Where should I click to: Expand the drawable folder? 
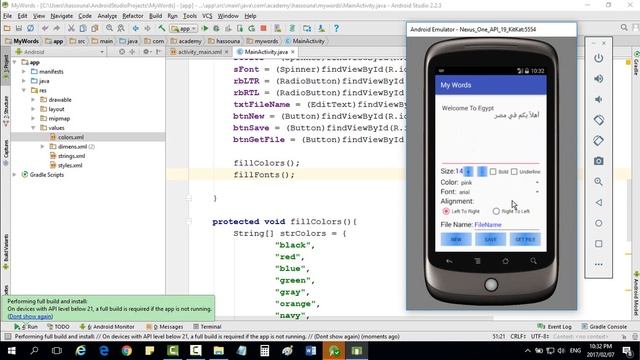click(33, 100)
